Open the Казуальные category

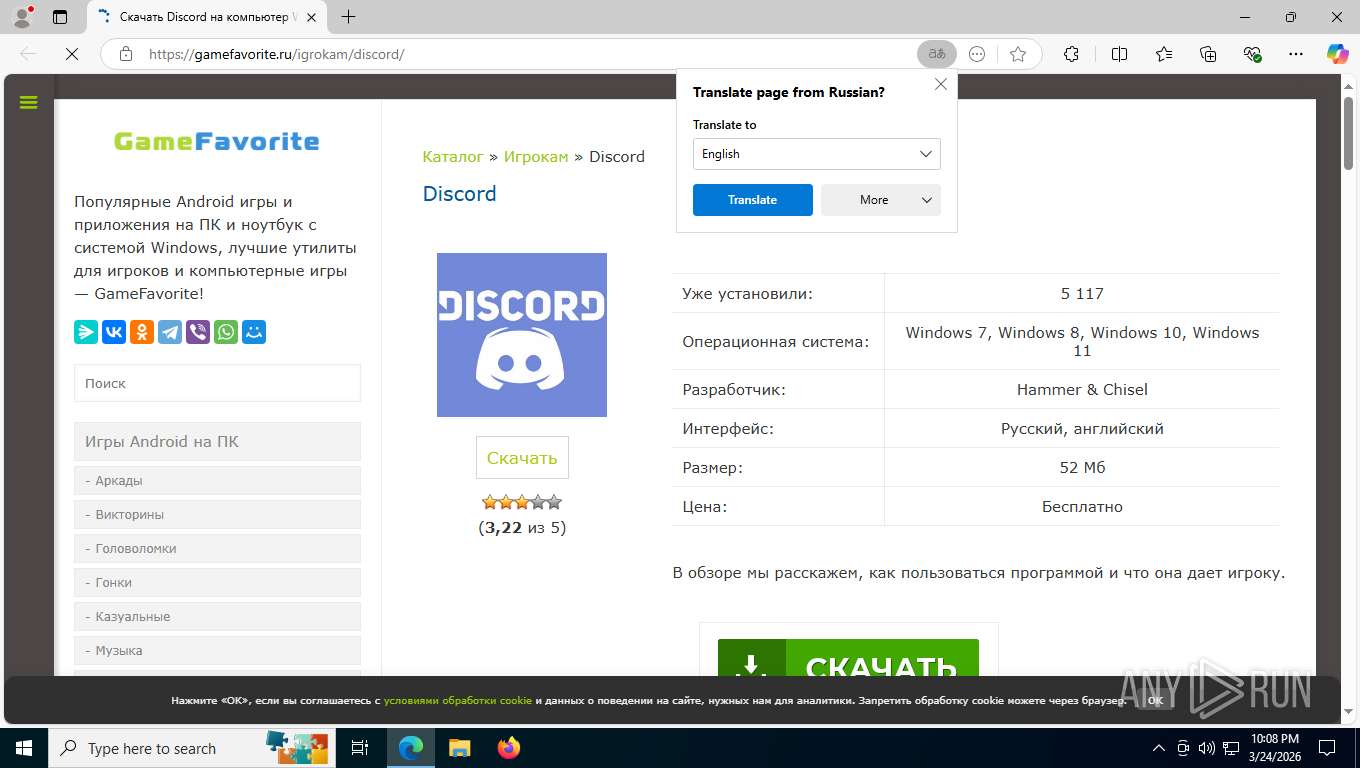(217, 616)
